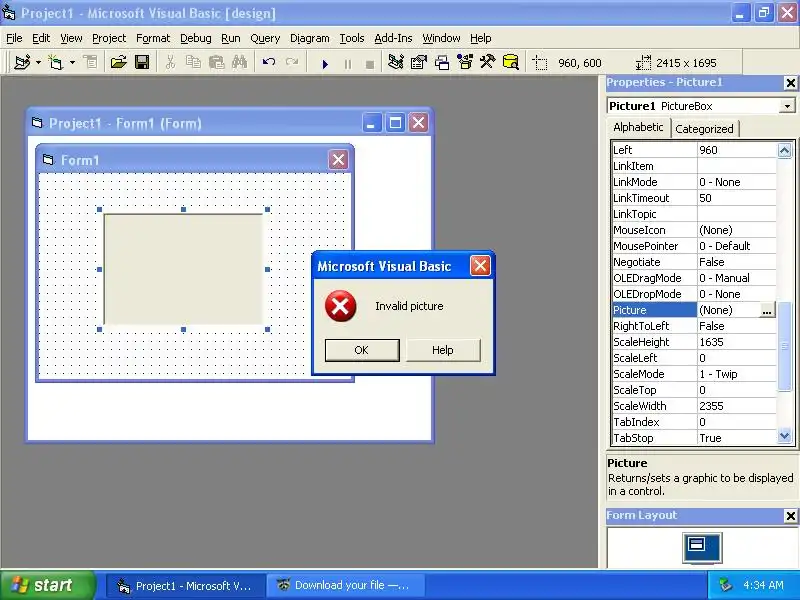Open the Diagram menu
This screenshot has width=800, height=600.
310,38
